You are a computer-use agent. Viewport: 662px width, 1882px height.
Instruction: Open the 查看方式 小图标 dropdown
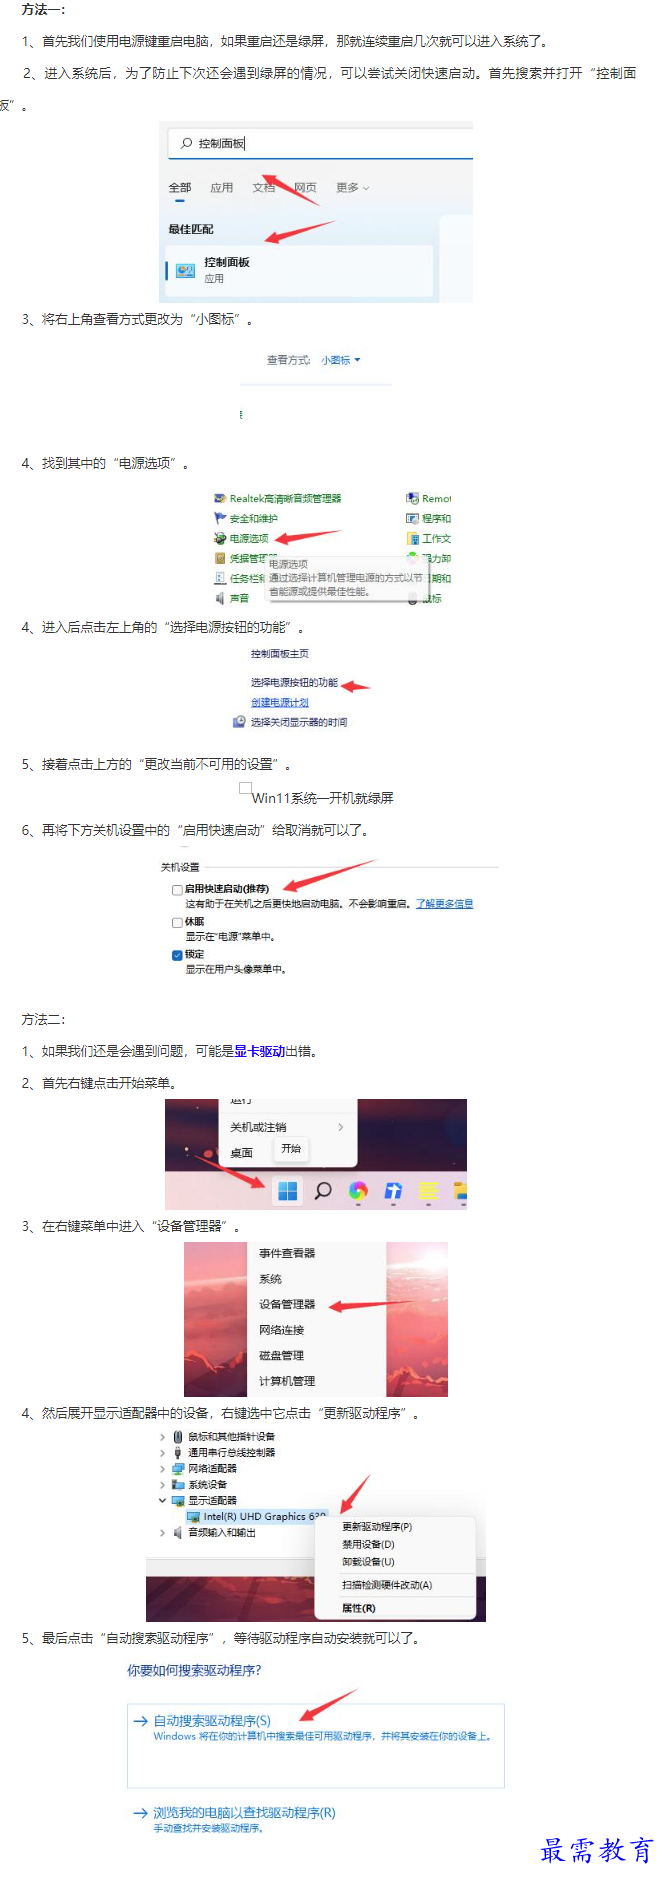click(341, 360)
